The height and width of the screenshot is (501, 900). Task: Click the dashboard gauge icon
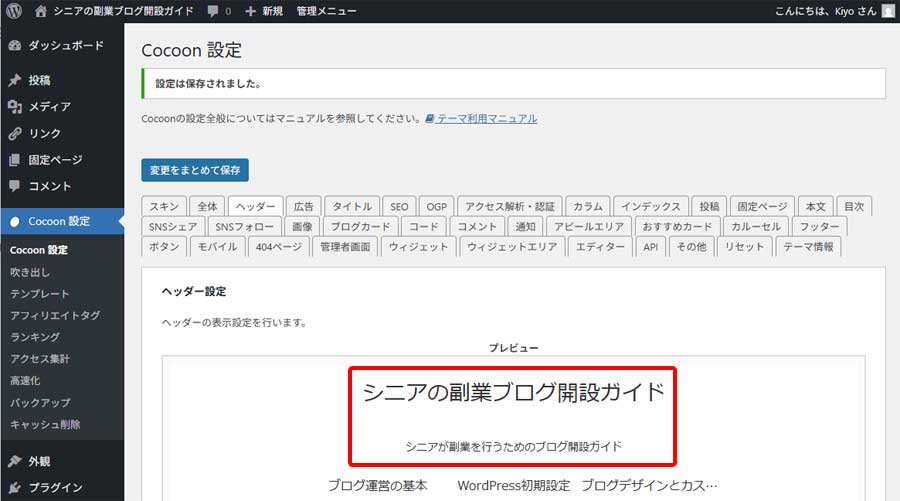(x=15, y=45)
